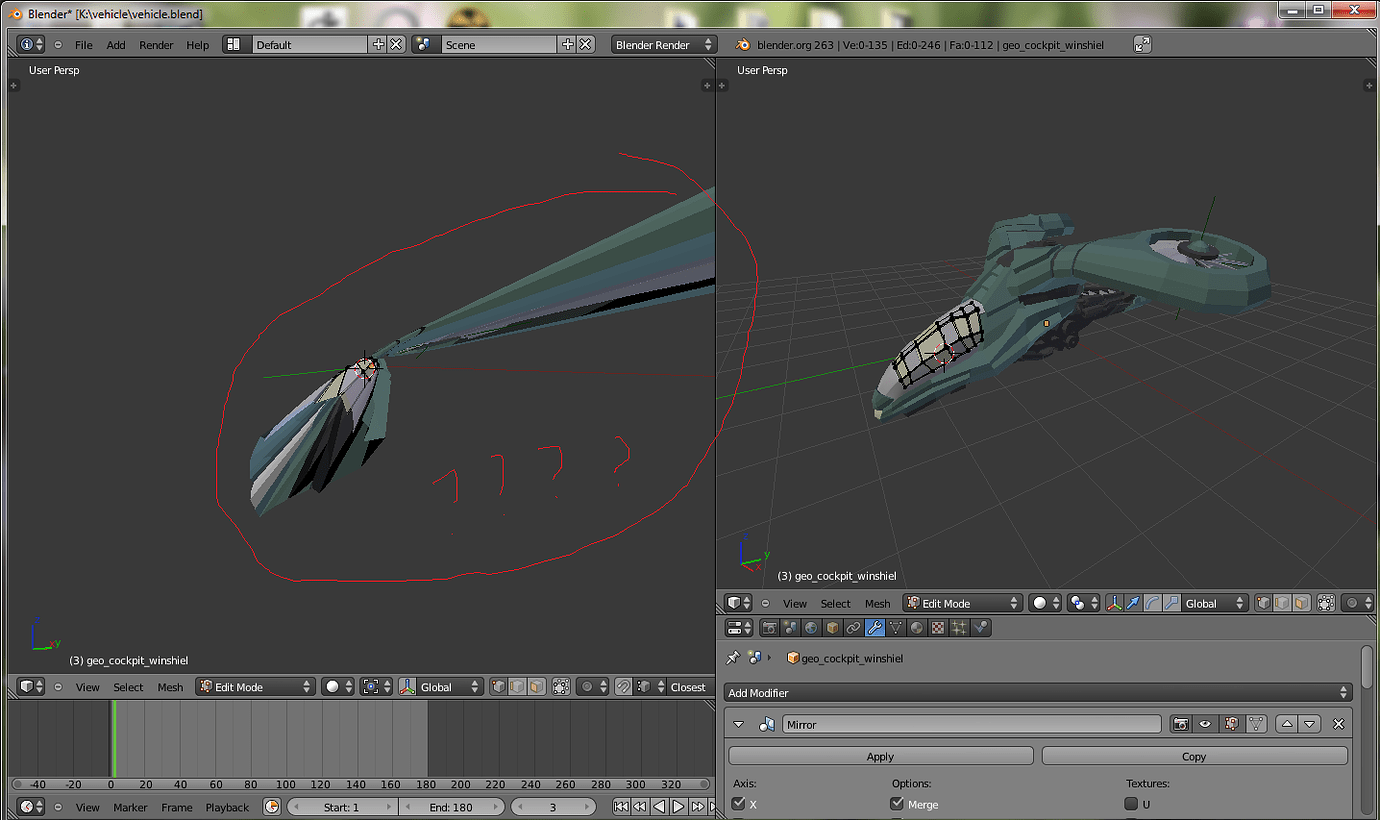1380x820 pixels.
Task: Open Global orientation dropdown in right viewport
Action: pyautogui.click(x=1215, y=603)
